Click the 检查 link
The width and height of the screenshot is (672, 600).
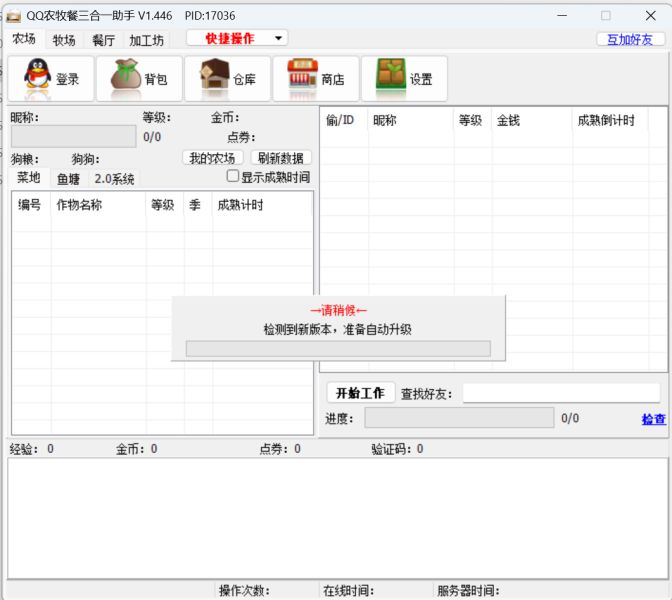[653, 419]
